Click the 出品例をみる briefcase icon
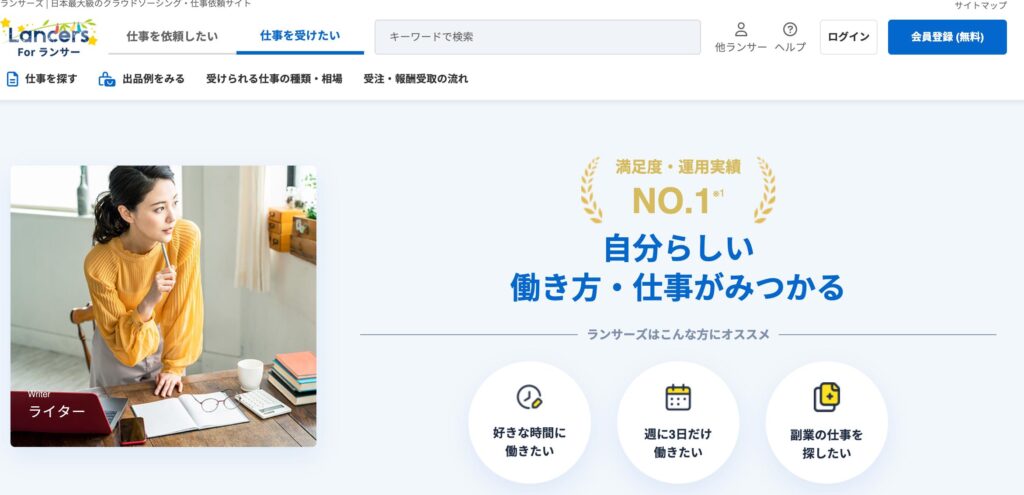Image resolution: width=1024 pixels, height=495 pixels. [106, 79]
